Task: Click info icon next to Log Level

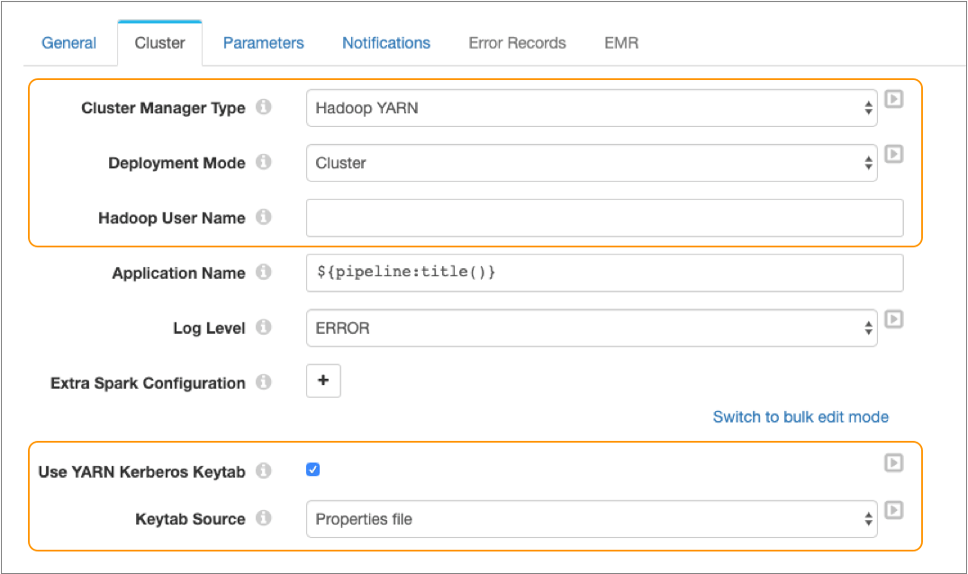Action: click(264, 327)
